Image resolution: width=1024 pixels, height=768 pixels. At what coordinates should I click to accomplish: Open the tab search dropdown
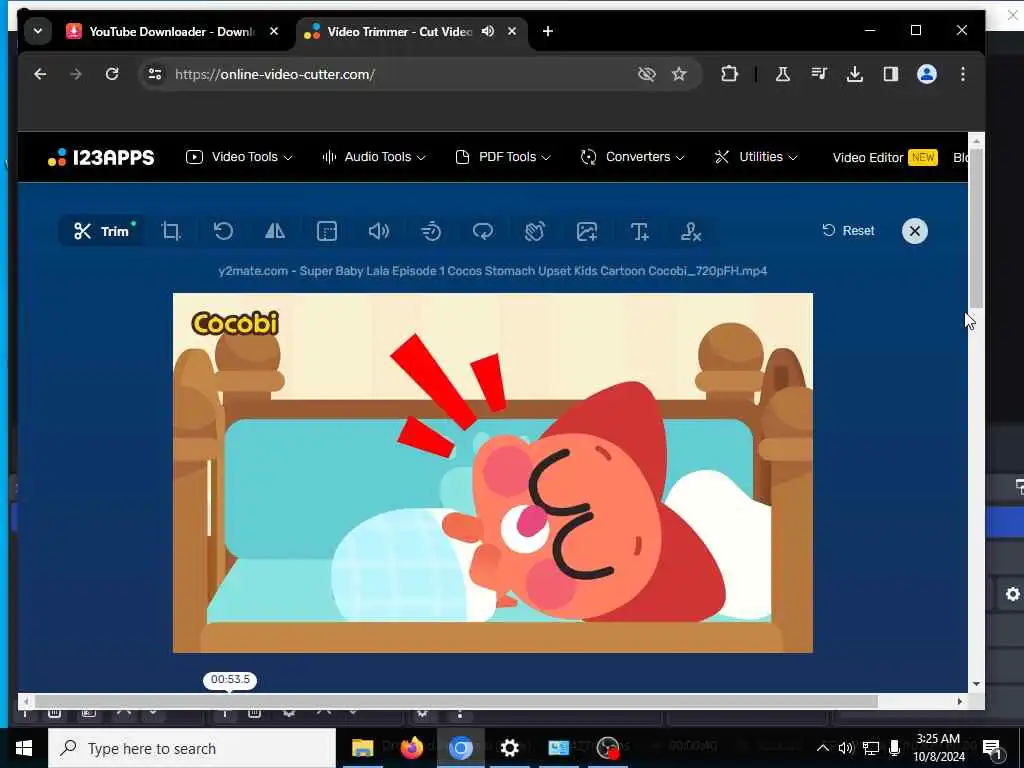pos(38,31)
